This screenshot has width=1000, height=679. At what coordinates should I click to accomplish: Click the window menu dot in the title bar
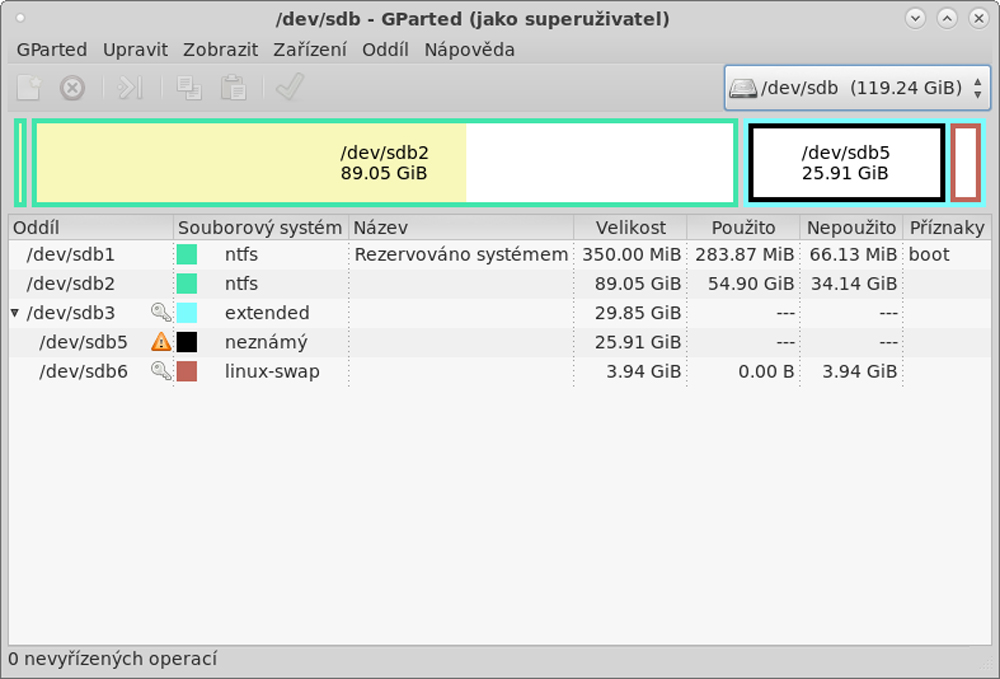pos(20,18)
